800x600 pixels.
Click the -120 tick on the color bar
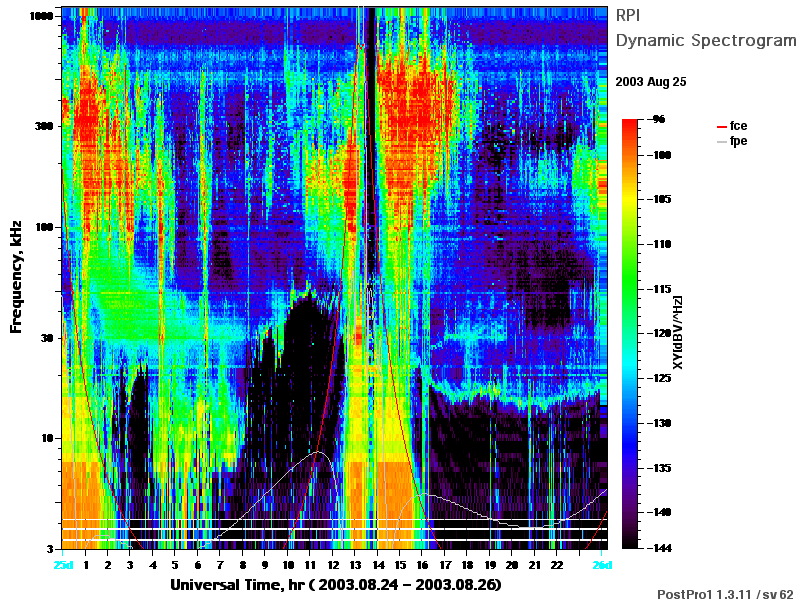[660, 333]
